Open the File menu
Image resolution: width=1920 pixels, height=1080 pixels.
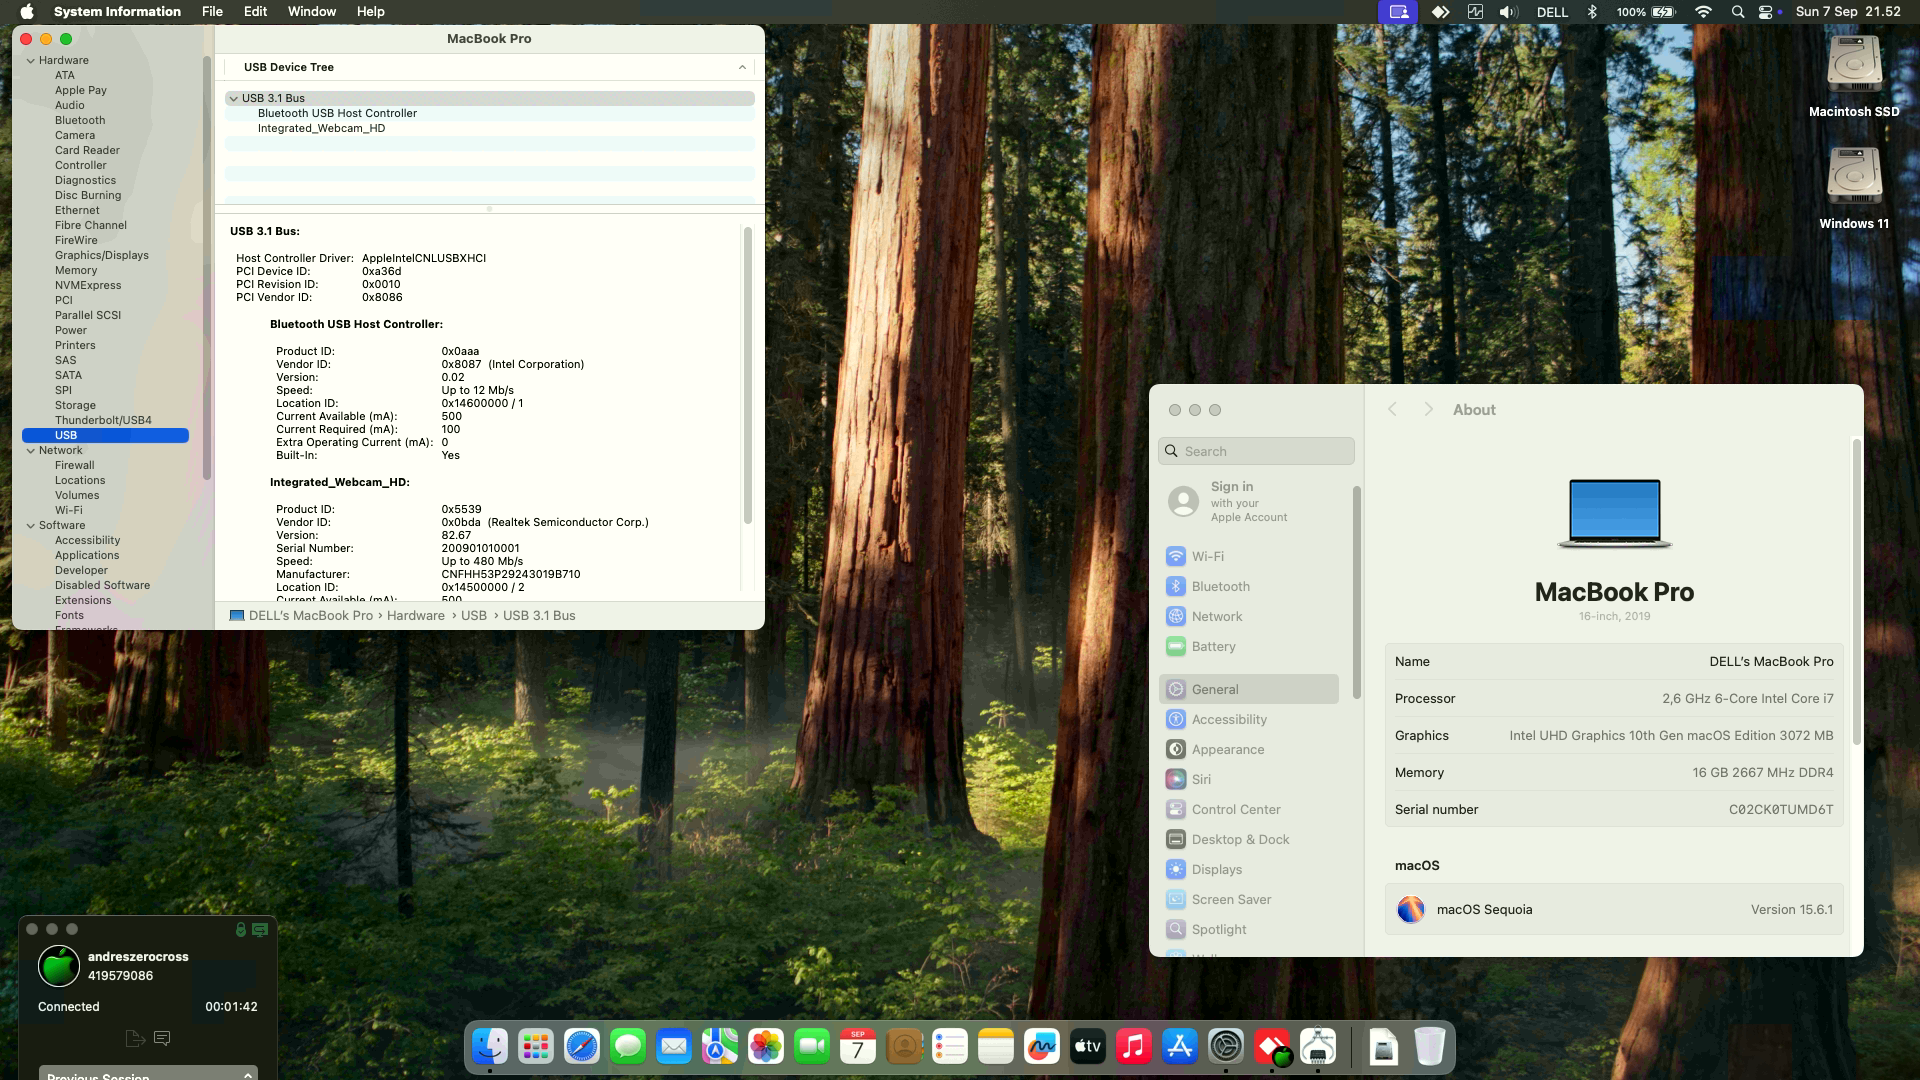click(212, 12)
